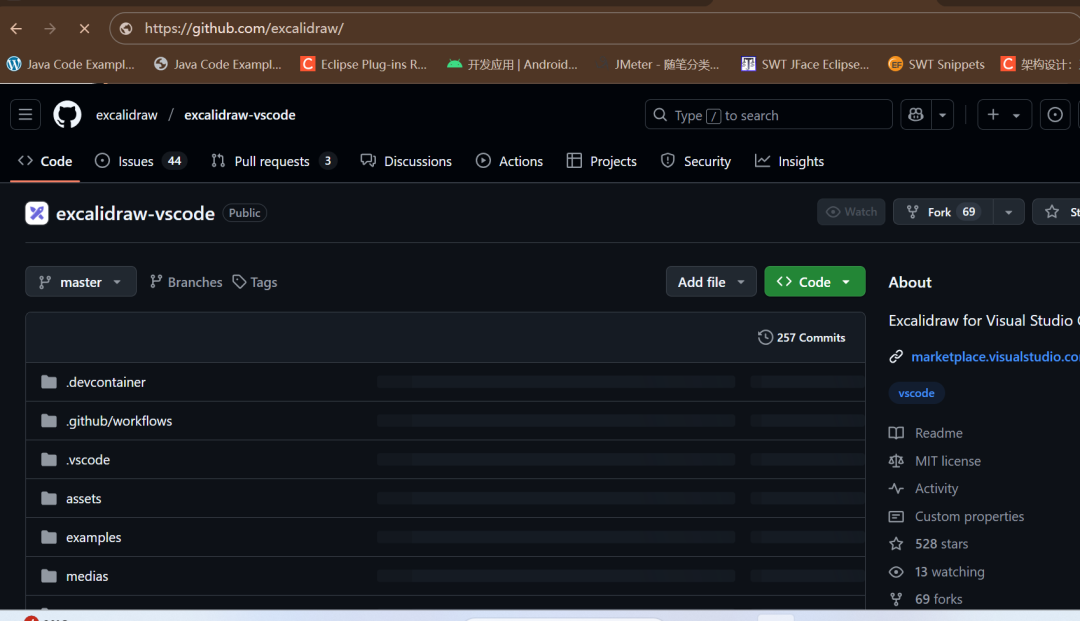Open the .devcontainer folder
This screenshot has width=1080, height=621.
105,382
